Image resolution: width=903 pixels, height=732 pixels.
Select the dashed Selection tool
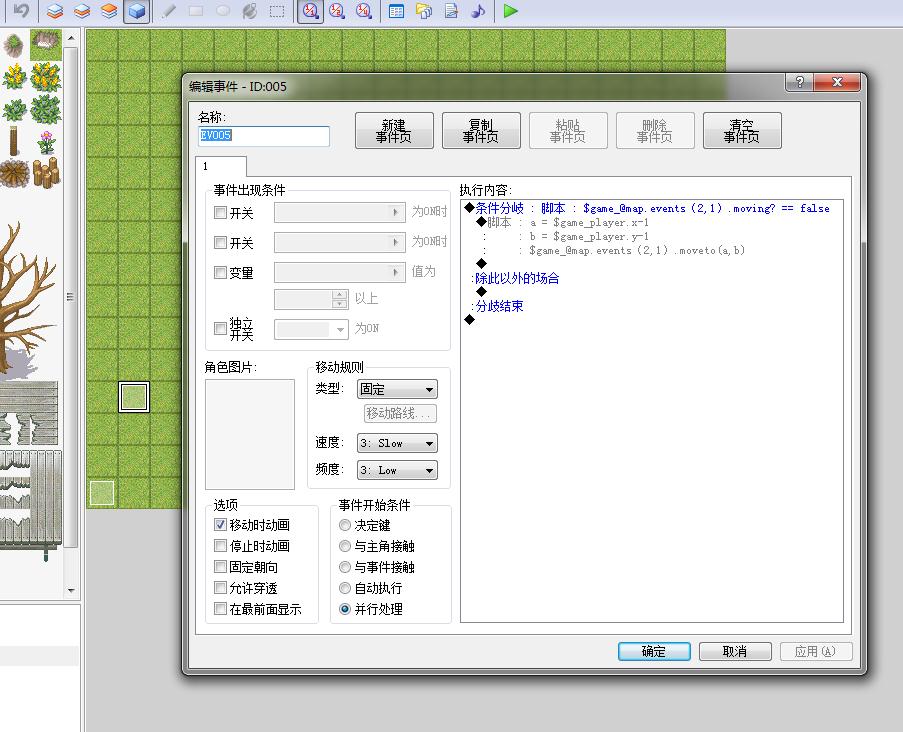[277, 10]
